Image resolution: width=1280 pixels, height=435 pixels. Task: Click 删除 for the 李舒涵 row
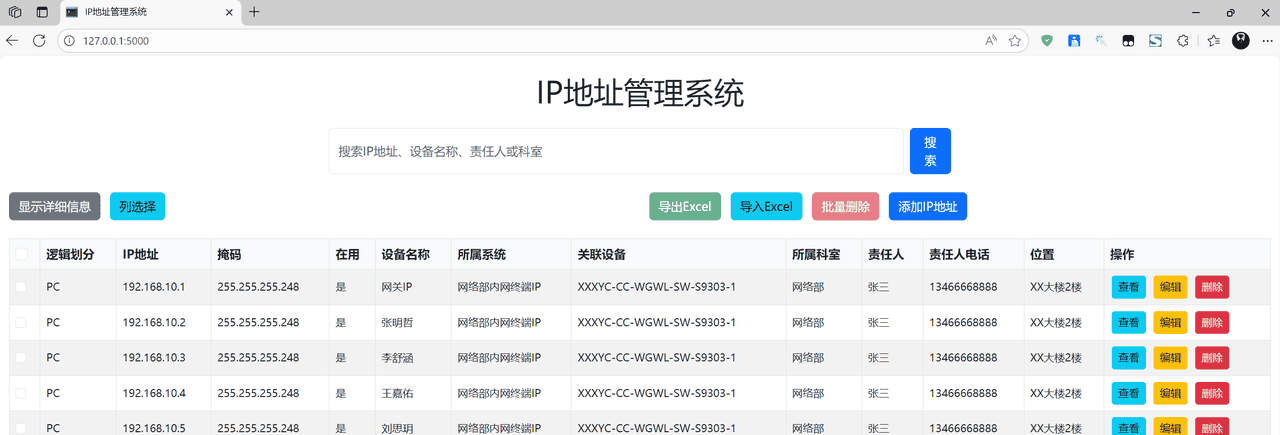point(1212,357)
